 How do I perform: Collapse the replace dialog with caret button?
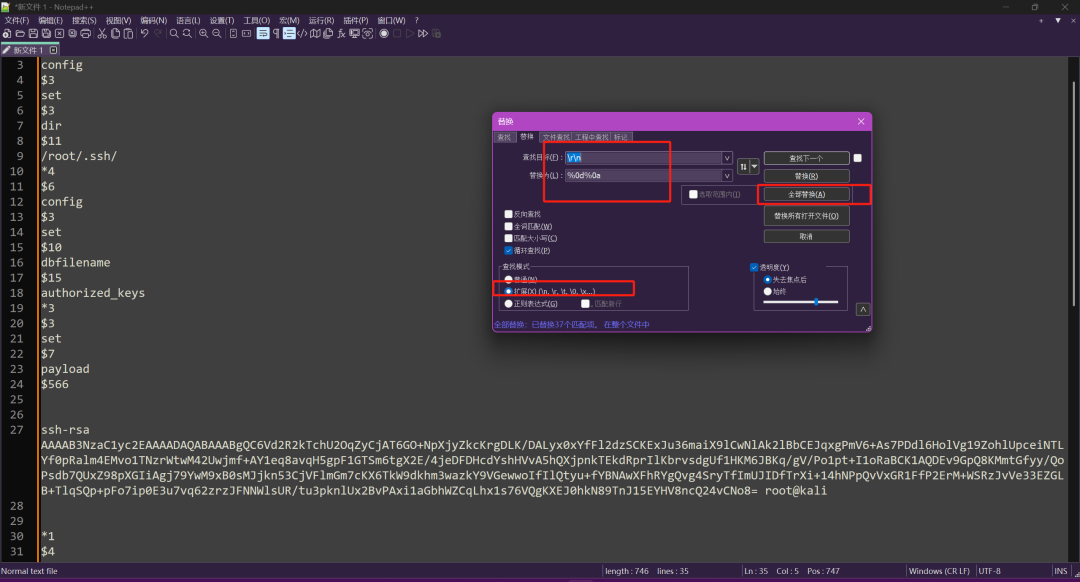863,309
